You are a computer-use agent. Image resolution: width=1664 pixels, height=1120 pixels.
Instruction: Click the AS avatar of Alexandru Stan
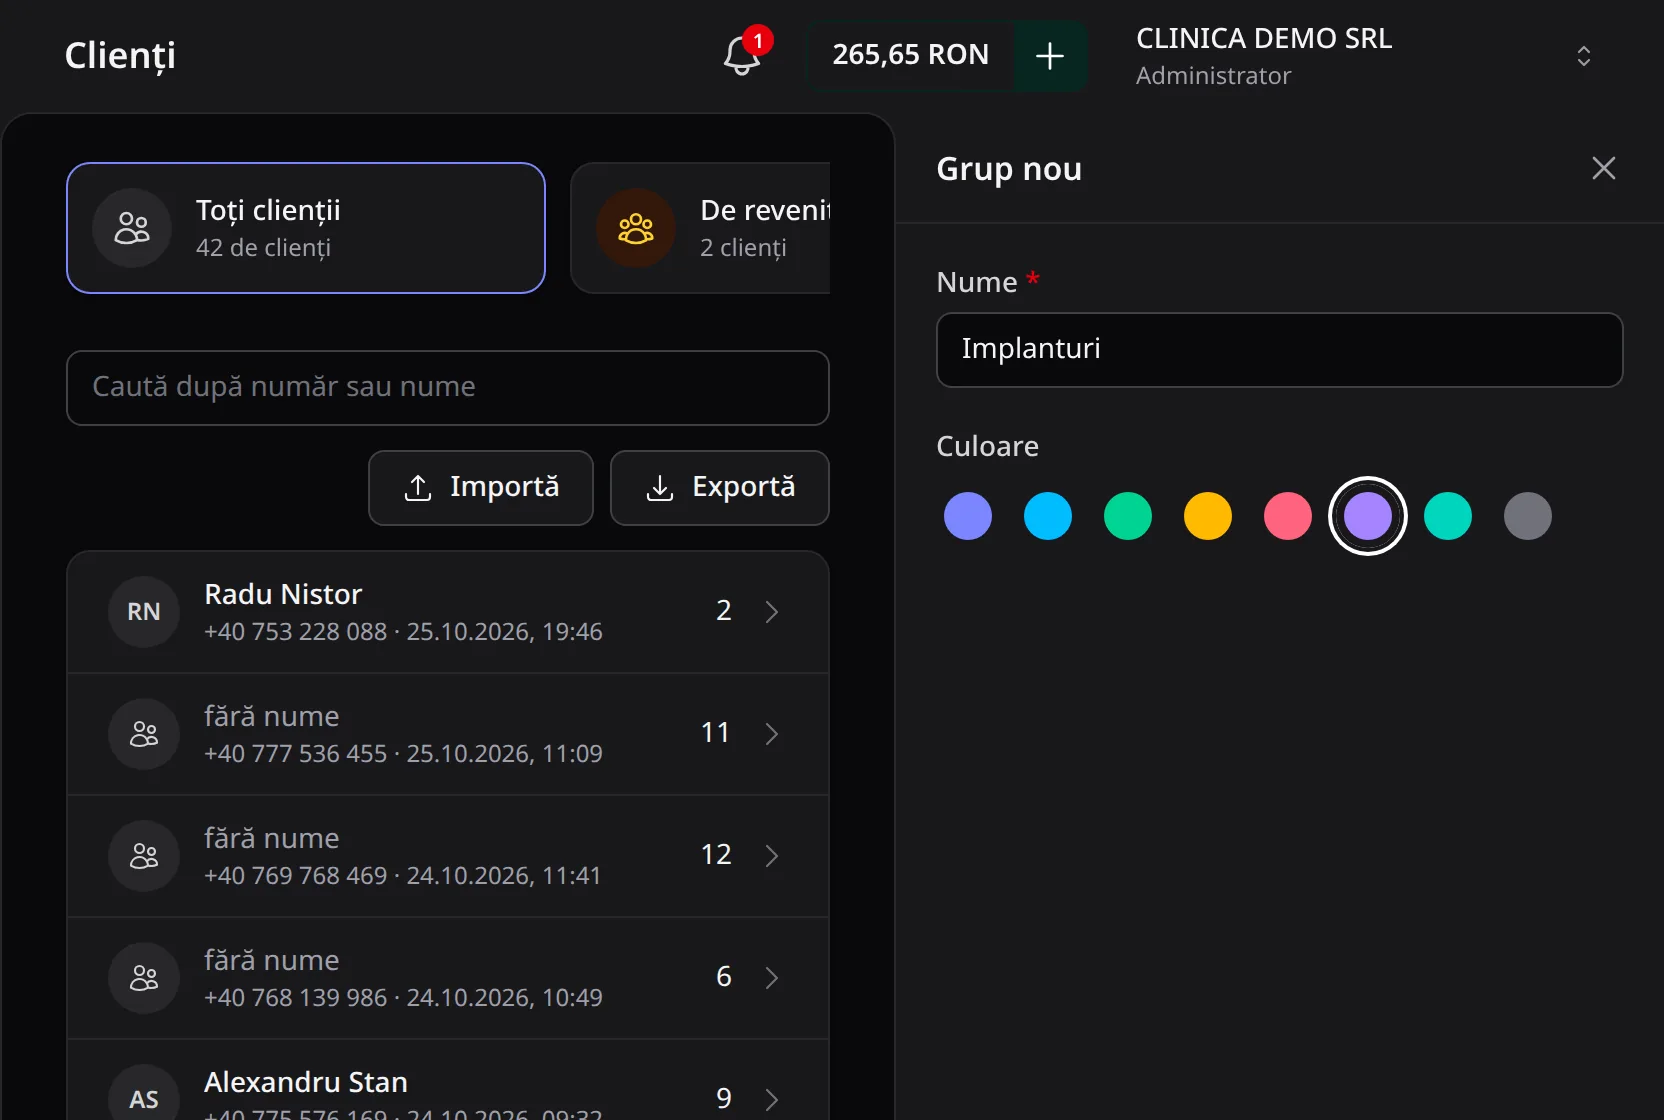(144, 1092)
